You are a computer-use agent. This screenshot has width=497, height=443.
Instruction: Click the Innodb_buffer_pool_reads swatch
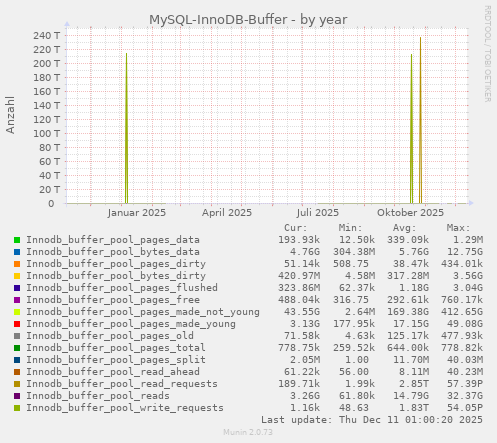[x=17, y=396]
